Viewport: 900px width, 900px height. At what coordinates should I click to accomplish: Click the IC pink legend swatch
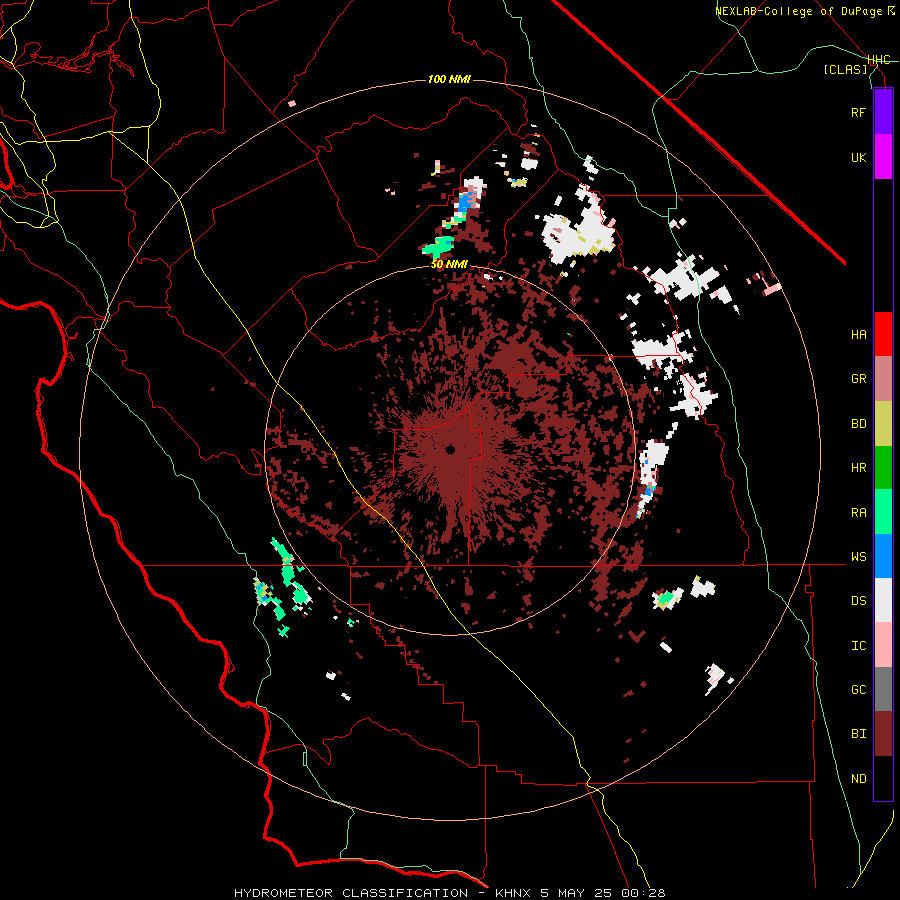(x=883, y=645)
